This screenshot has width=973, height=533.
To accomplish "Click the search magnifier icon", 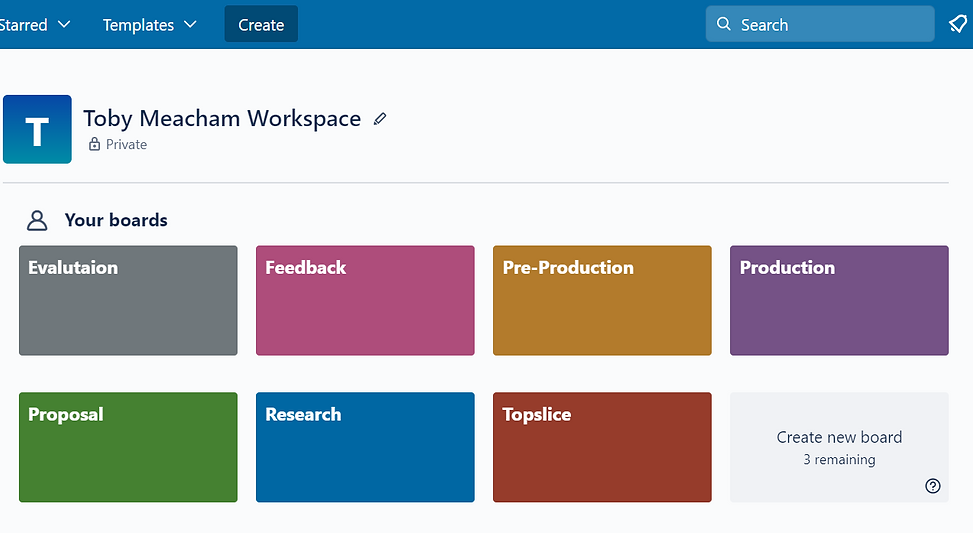I will 724,24.
